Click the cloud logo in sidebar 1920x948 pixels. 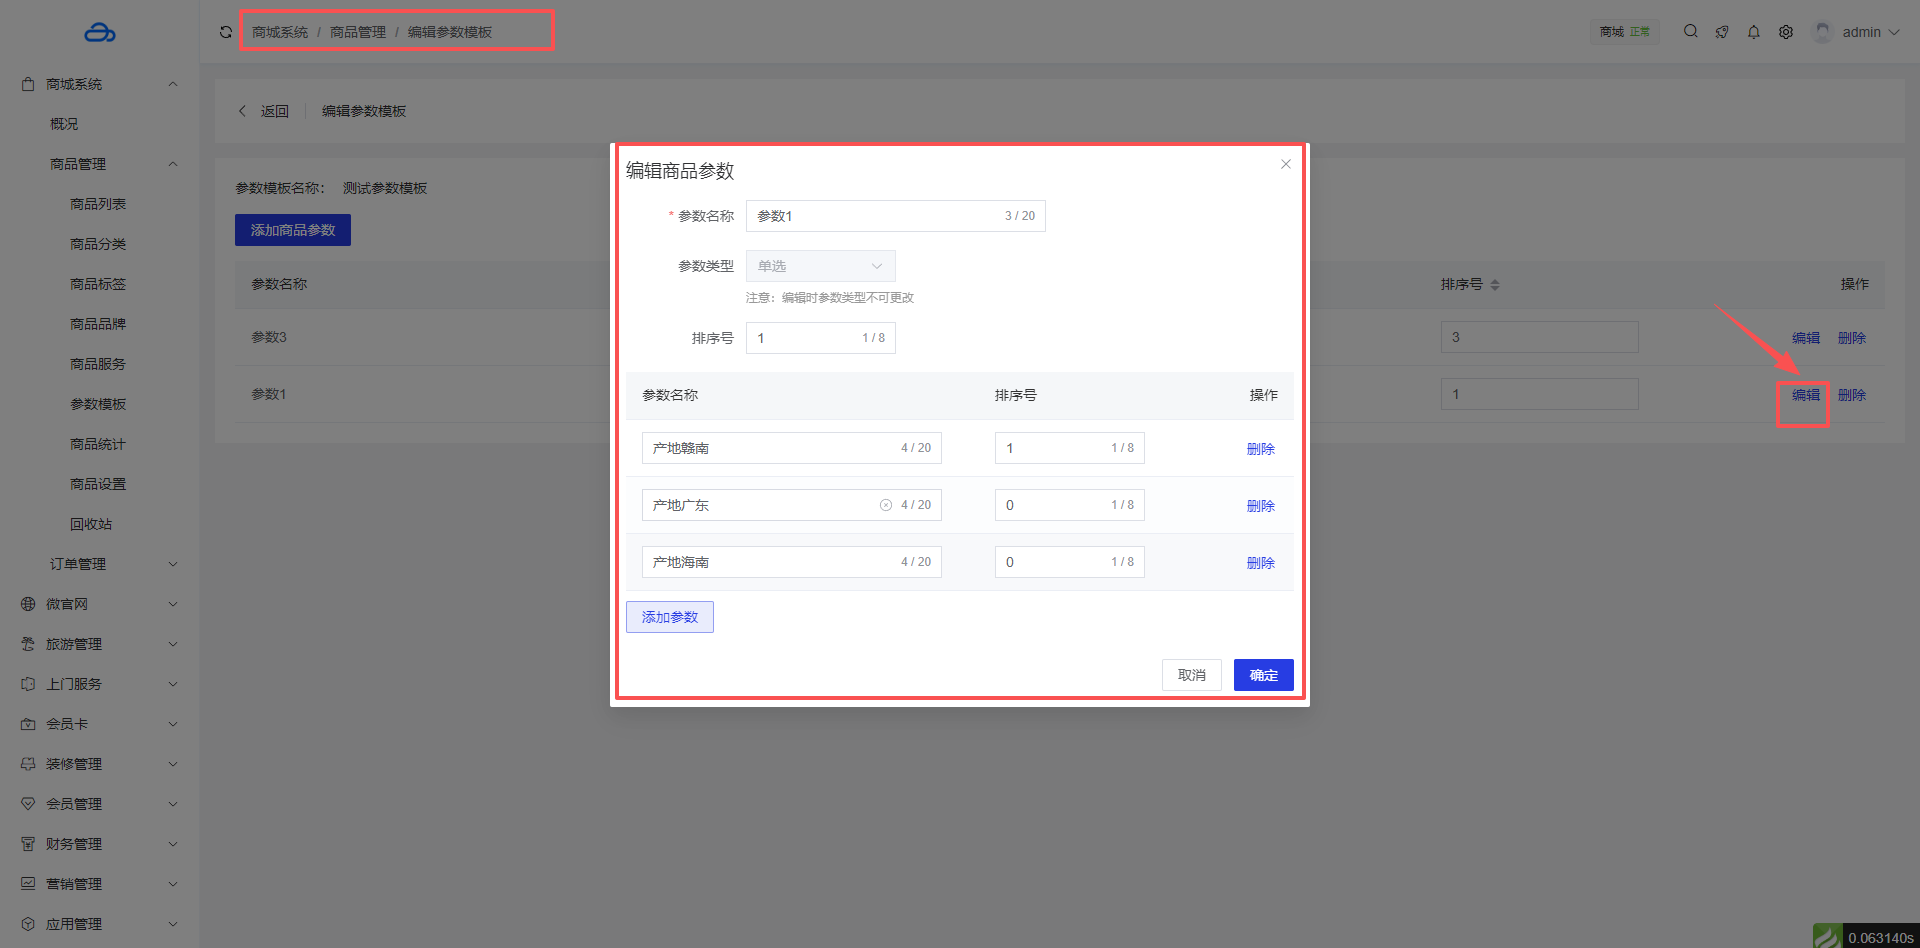pyautogui.click(x=99, y=33)
